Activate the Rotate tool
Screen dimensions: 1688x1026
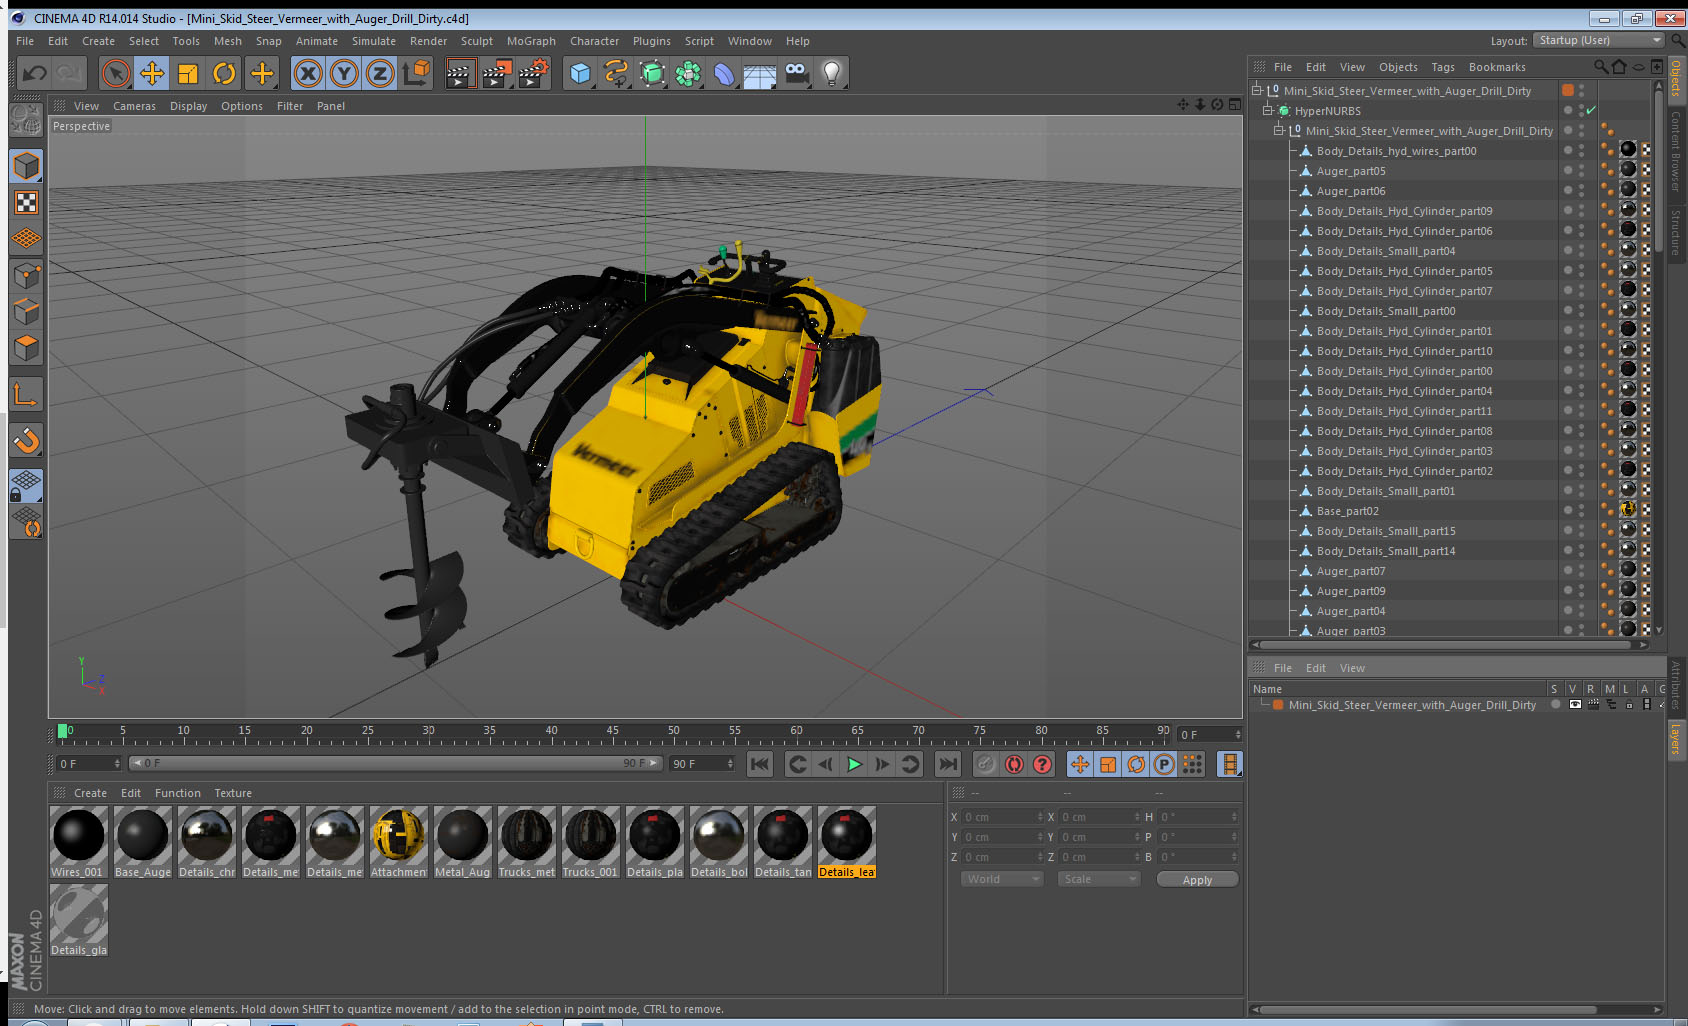224,73
